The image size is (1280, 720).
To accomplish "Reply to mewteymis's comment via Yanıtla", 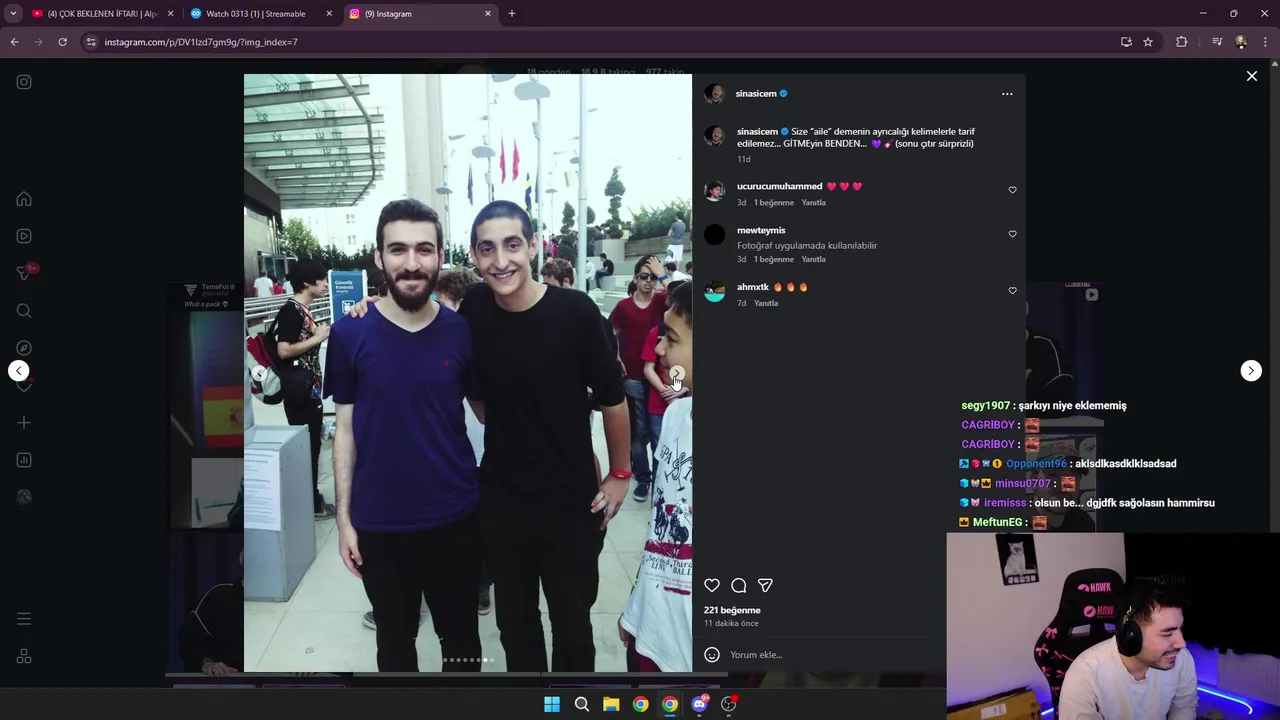I will pos(813,260).
